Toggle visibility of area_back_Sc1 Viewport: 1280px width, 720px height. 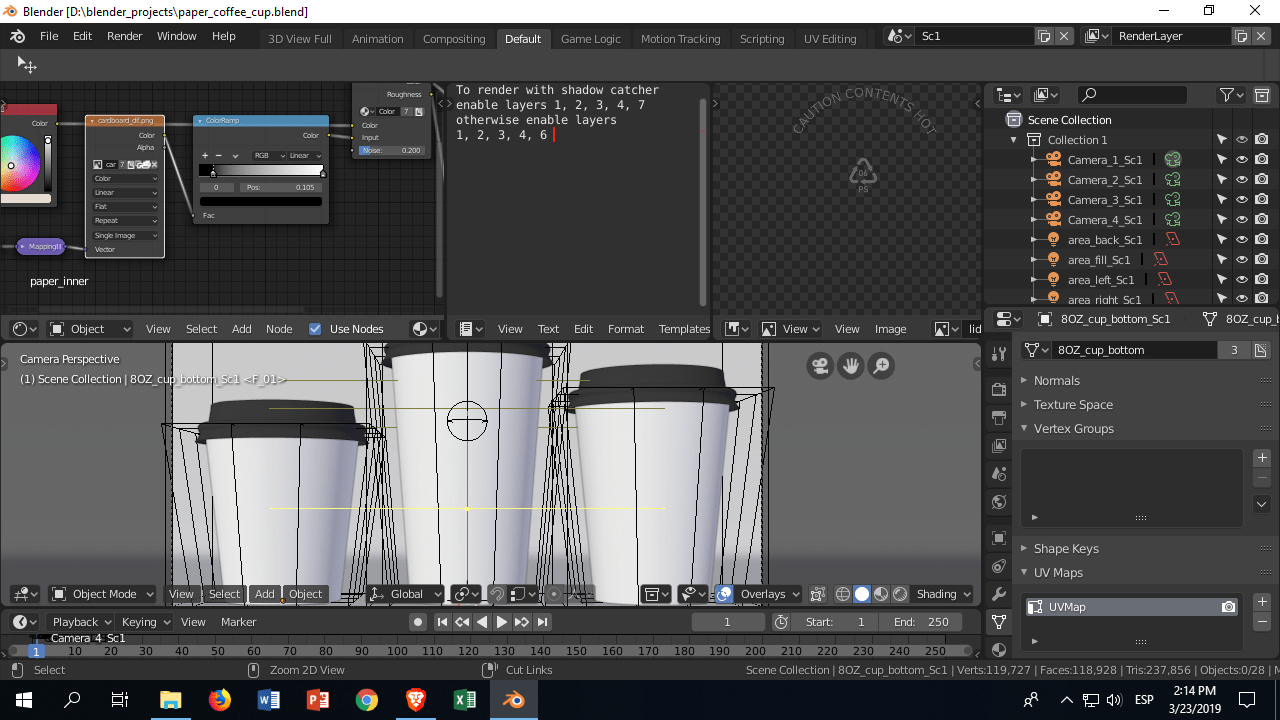coord(1241,240)
